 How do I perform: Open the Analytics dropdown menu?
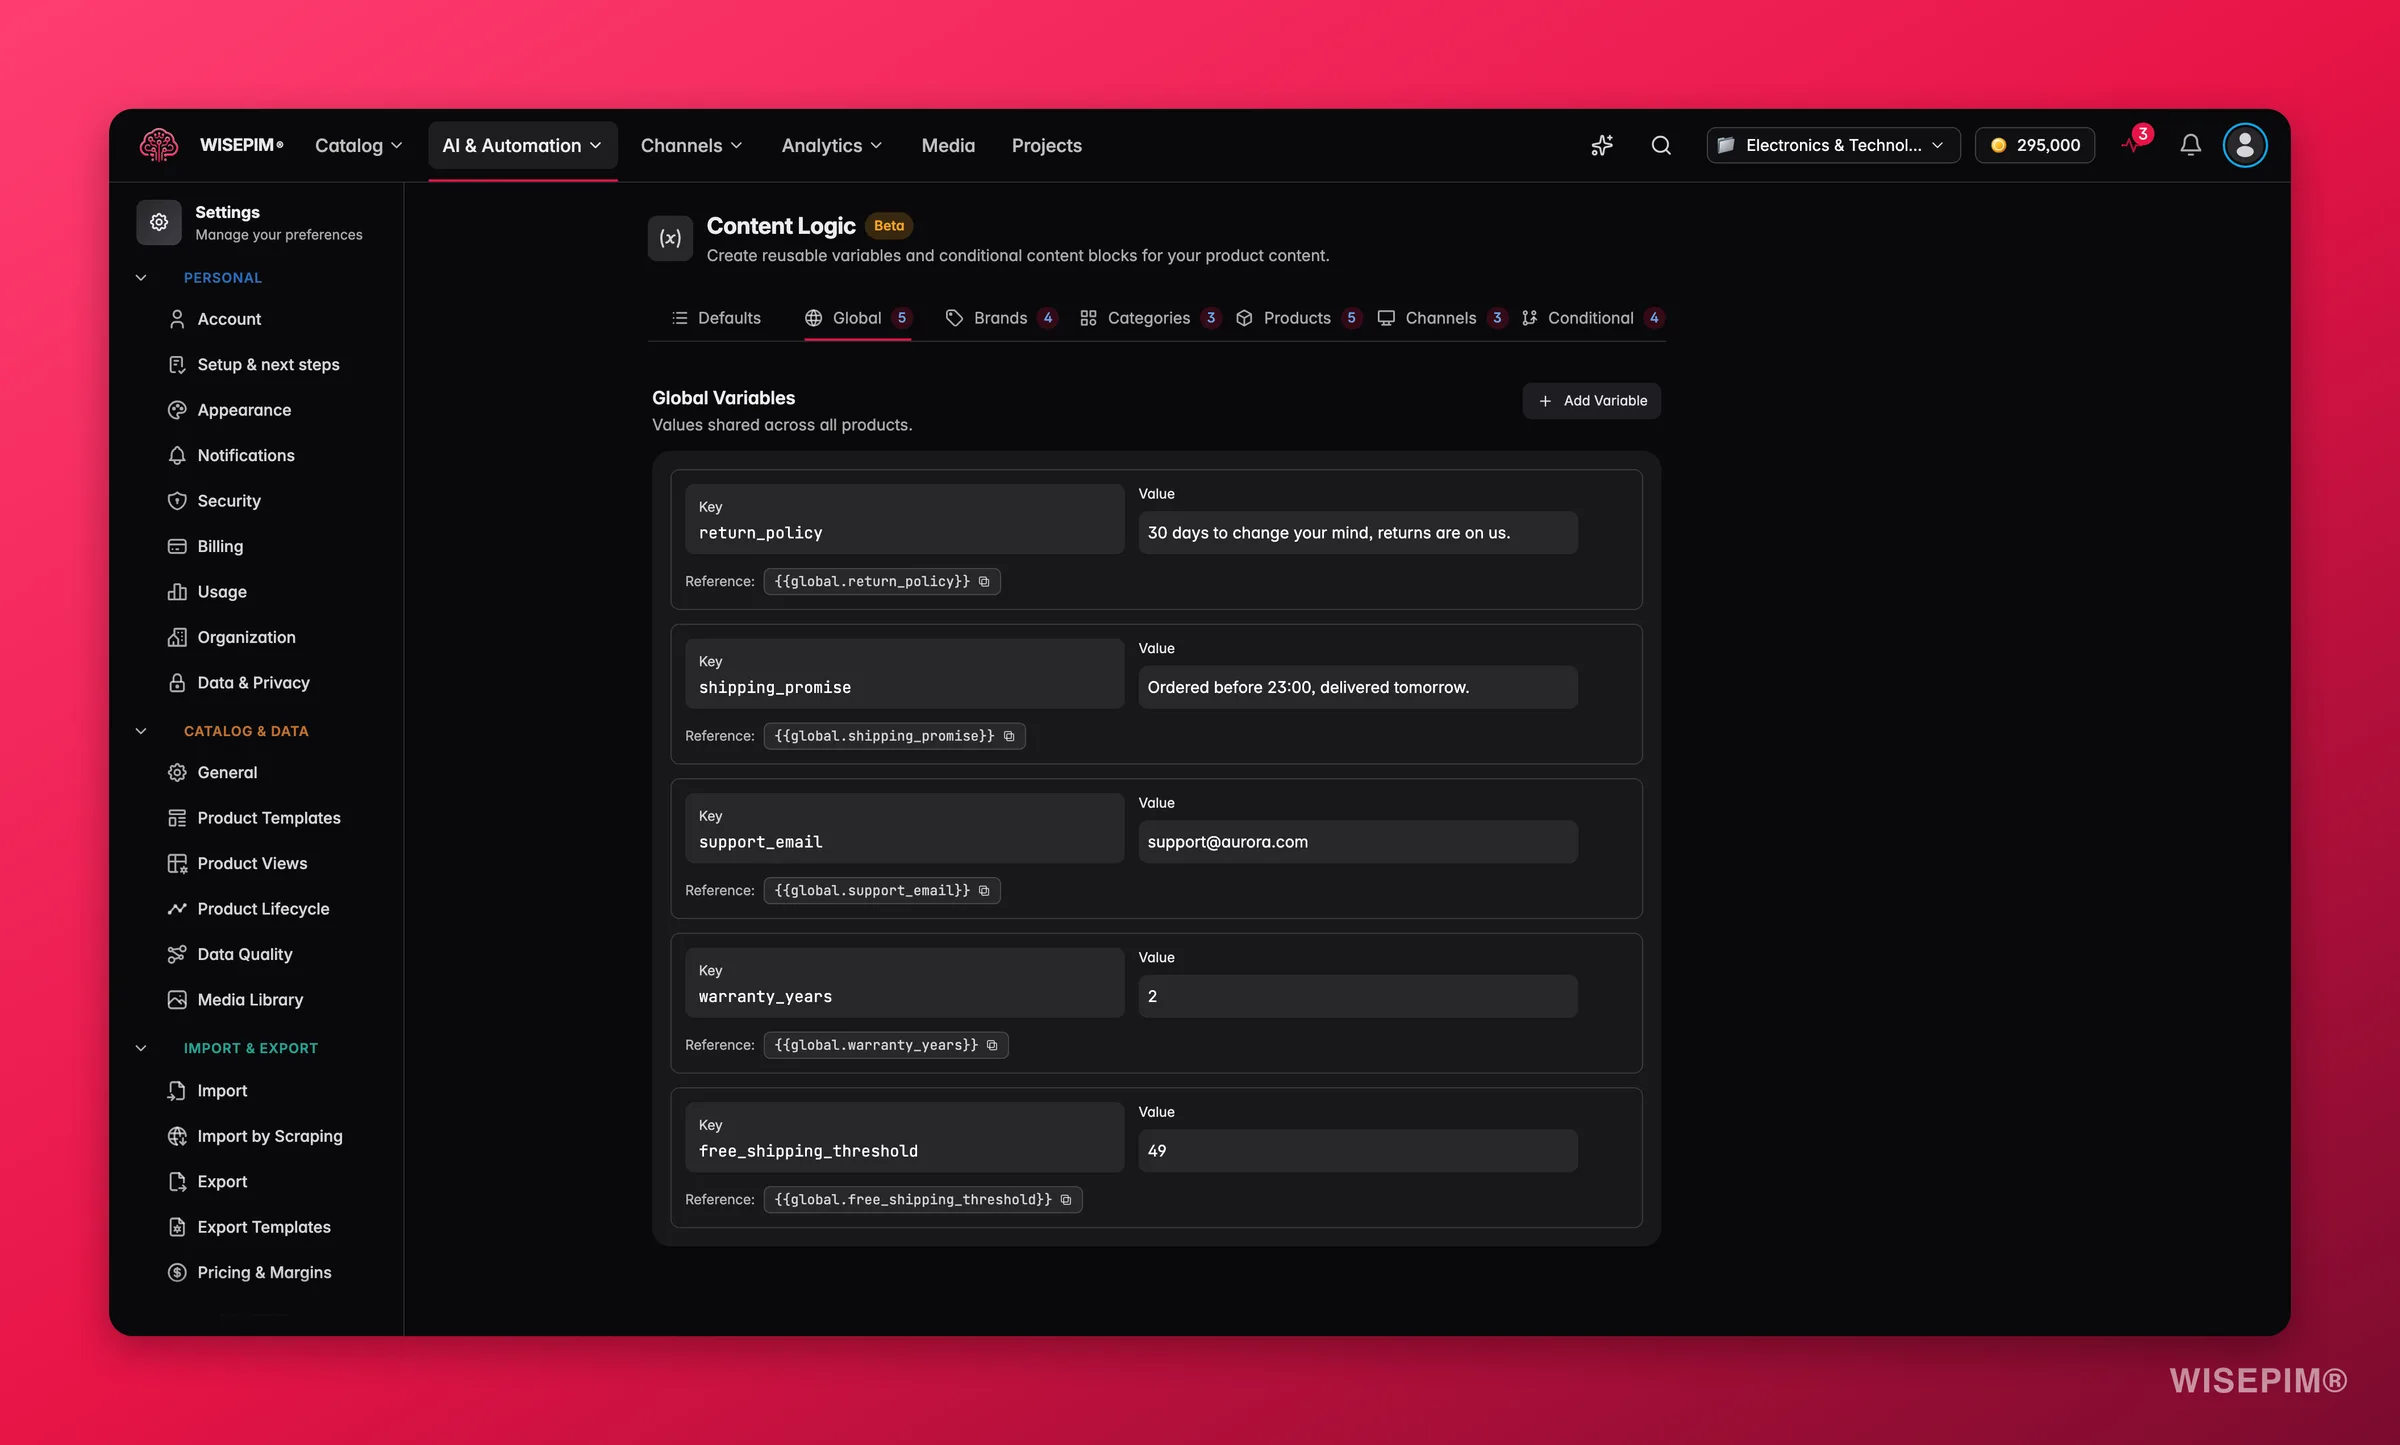(832, 145)
